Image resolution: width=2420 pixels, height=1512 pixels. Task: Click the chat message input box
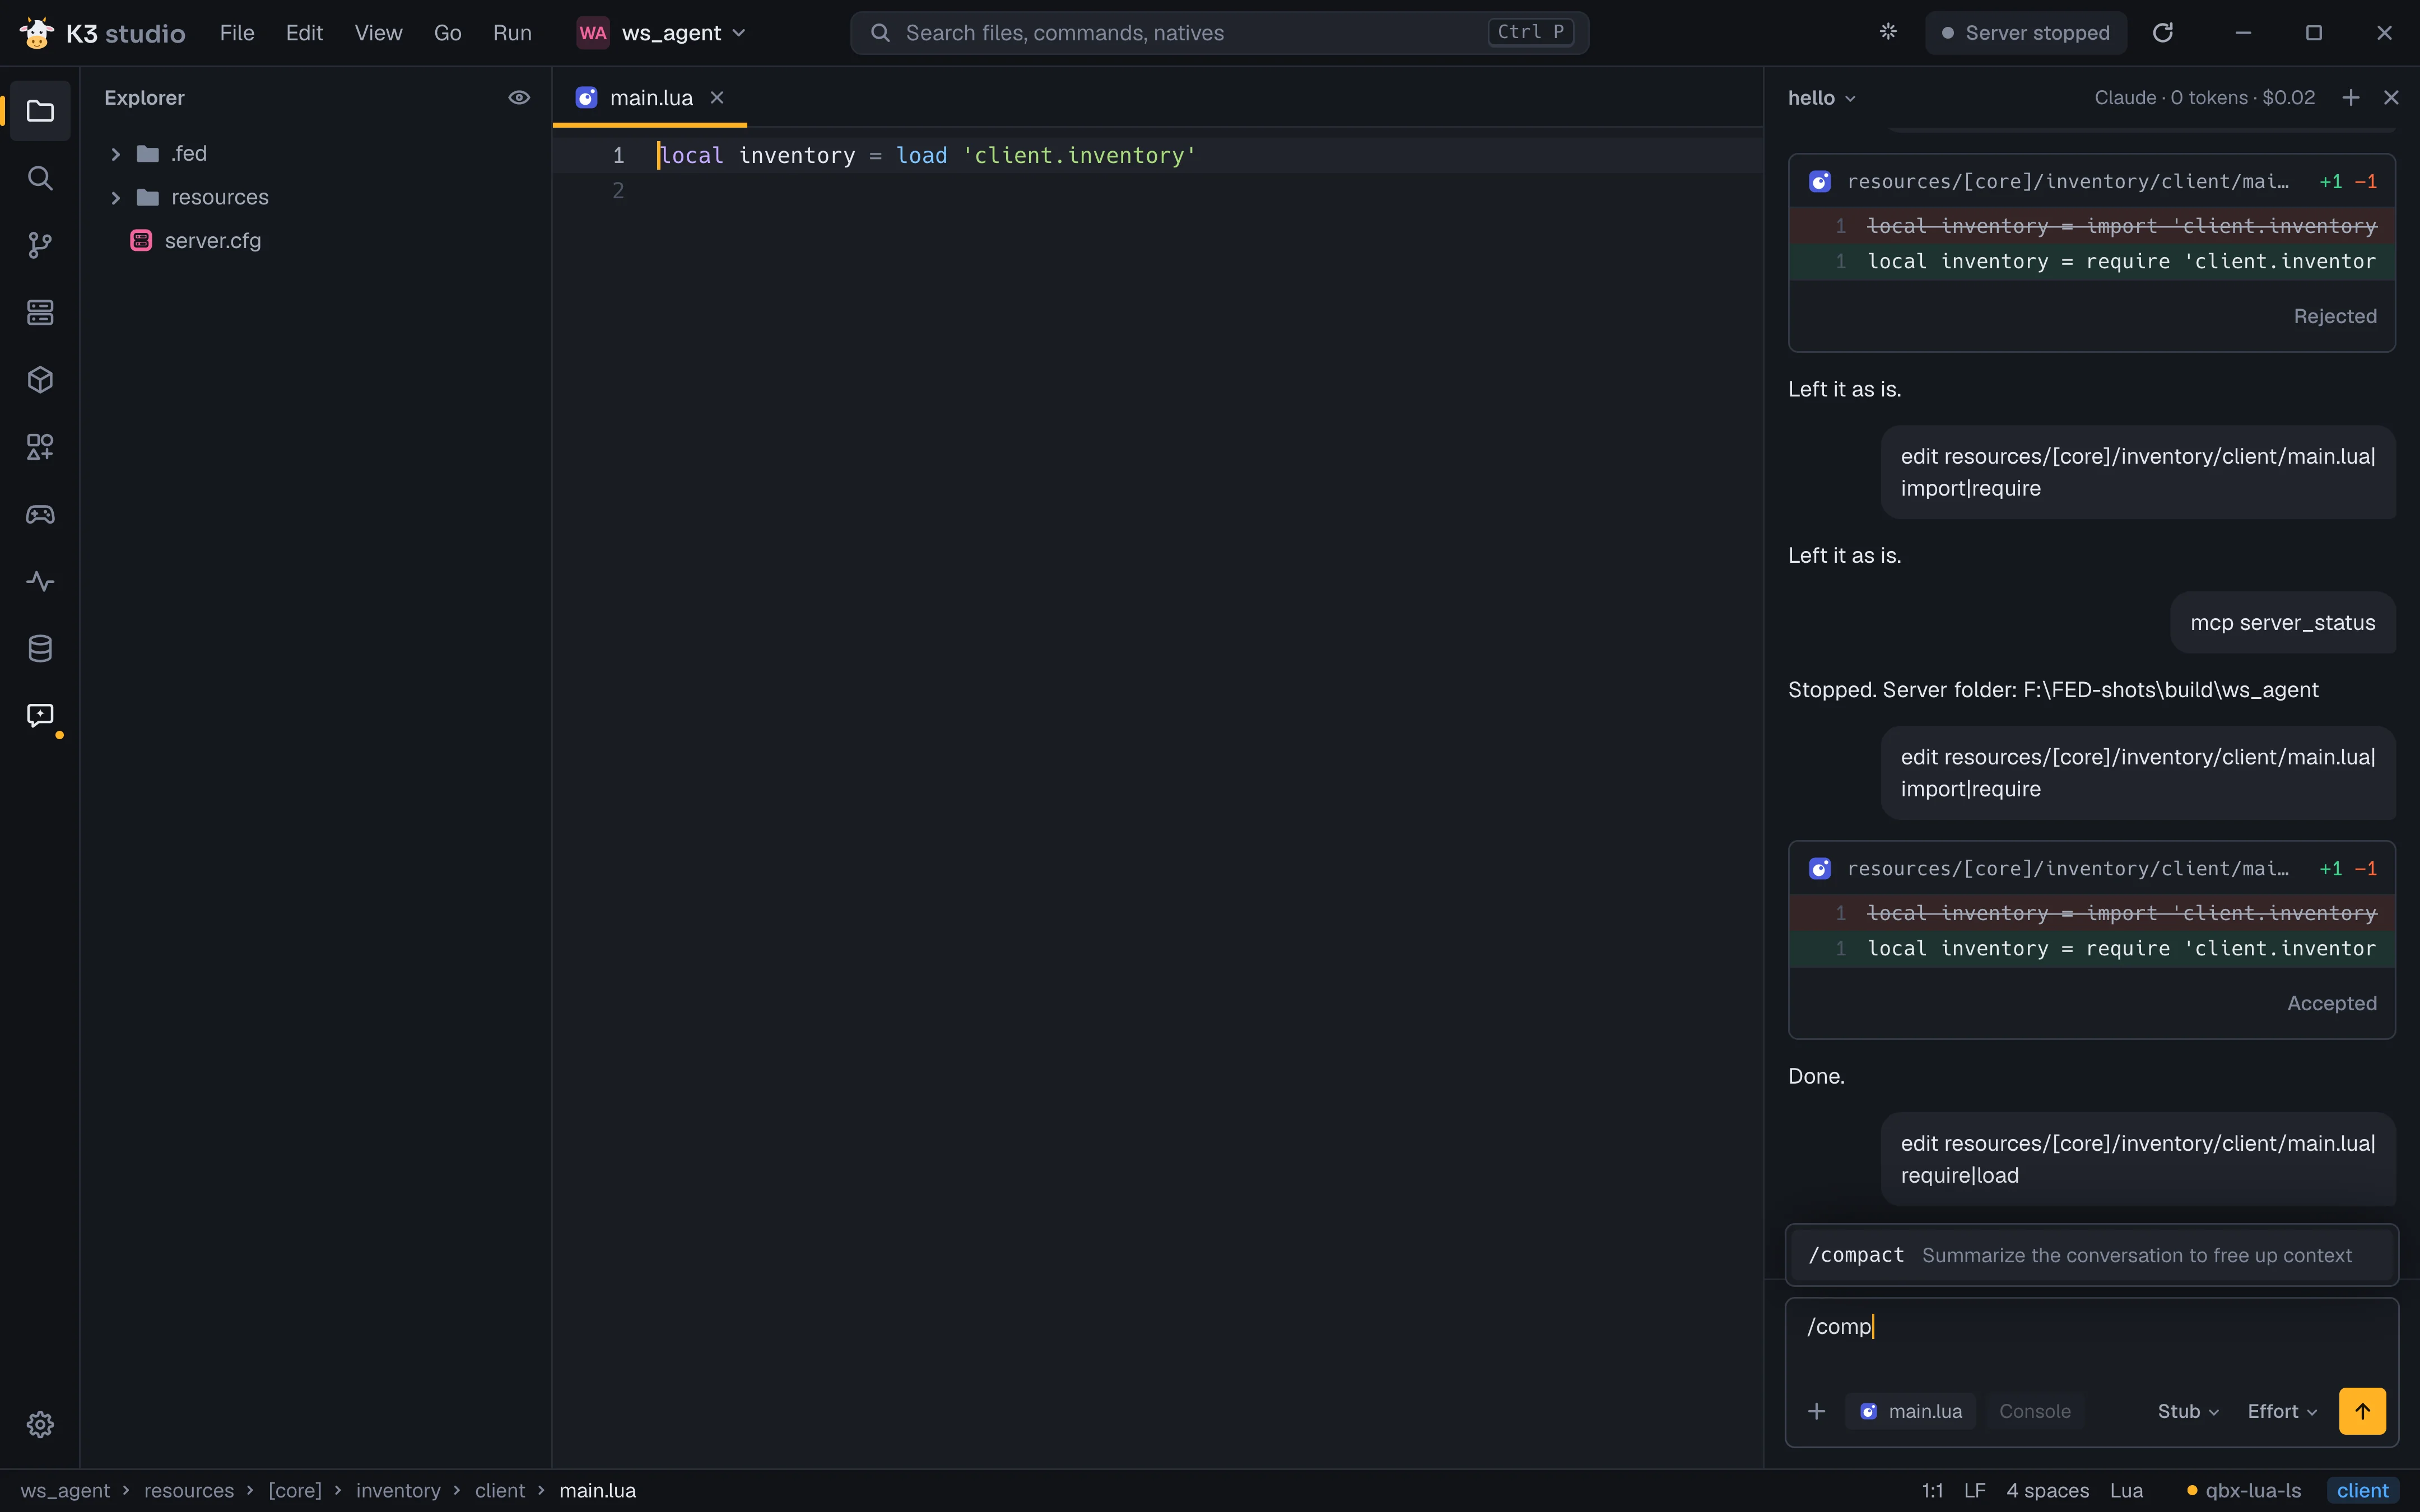(x=2091, y=1338)
